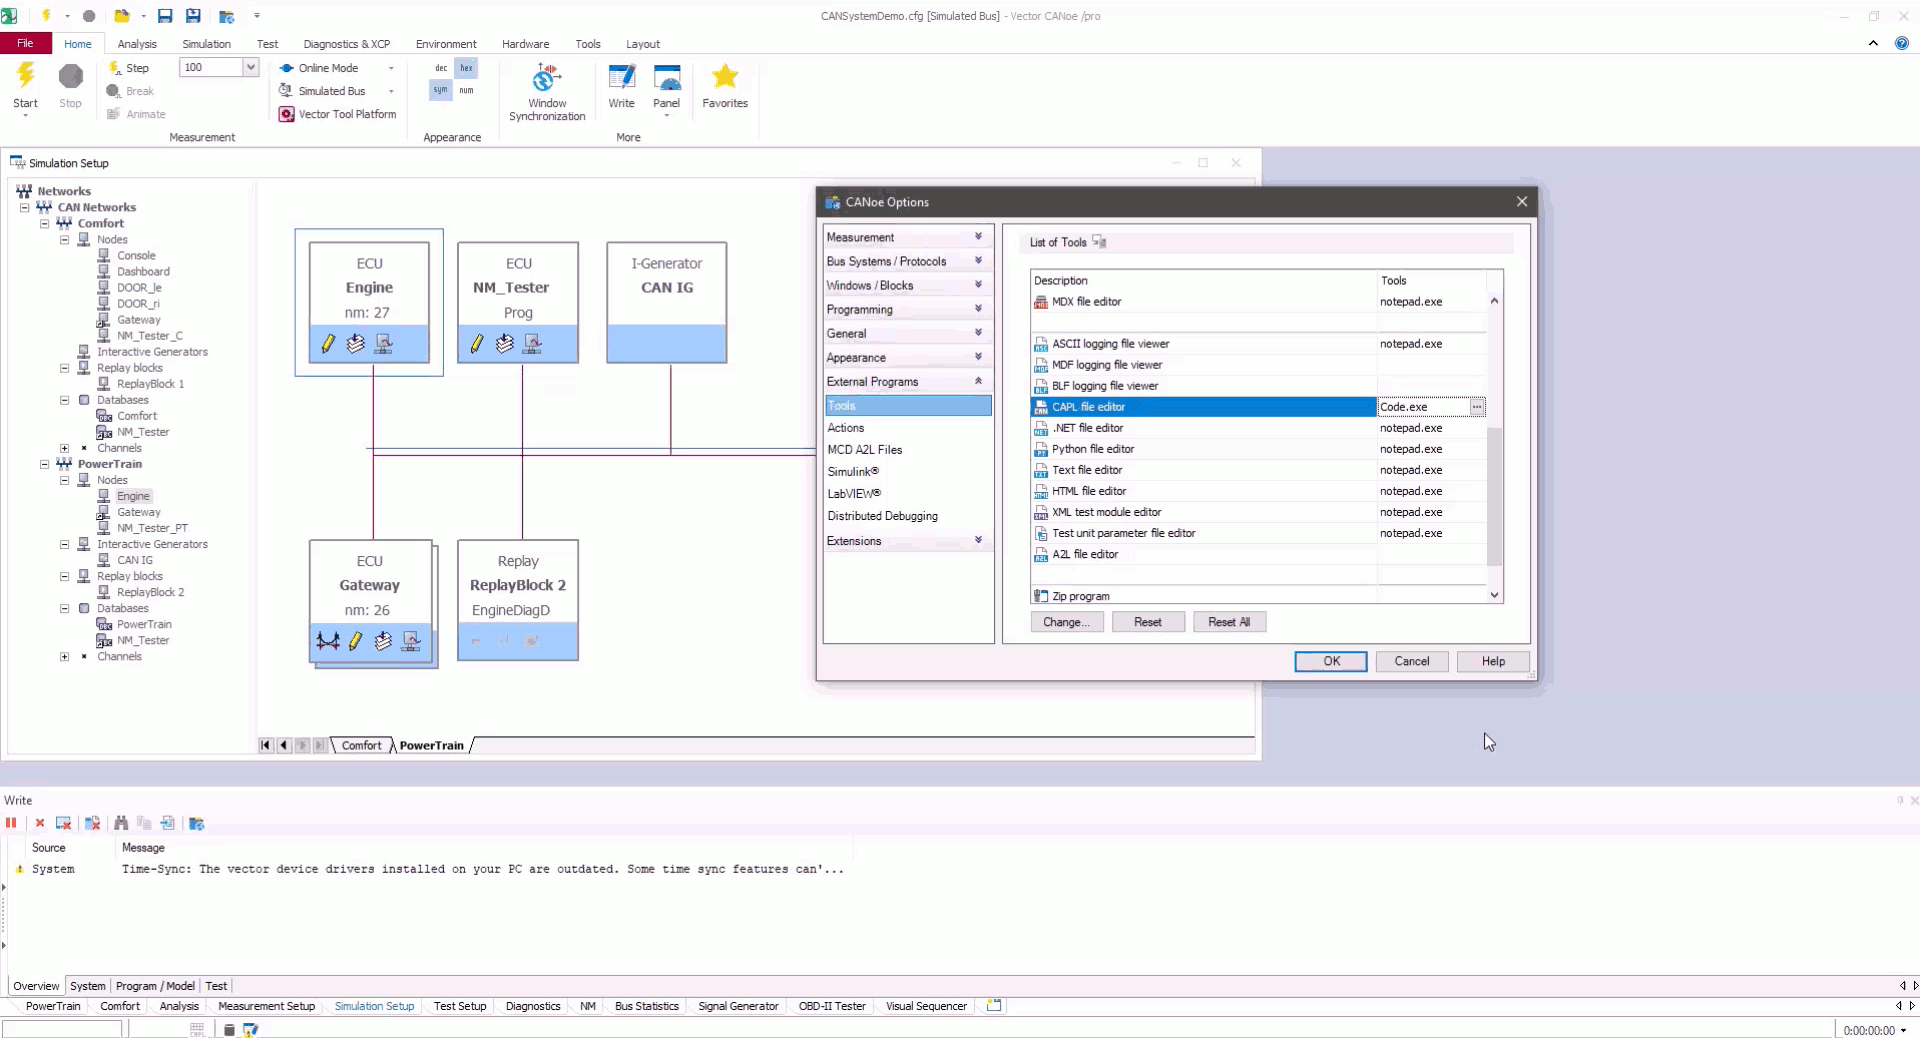Click the Reset button

(1147, 622)
